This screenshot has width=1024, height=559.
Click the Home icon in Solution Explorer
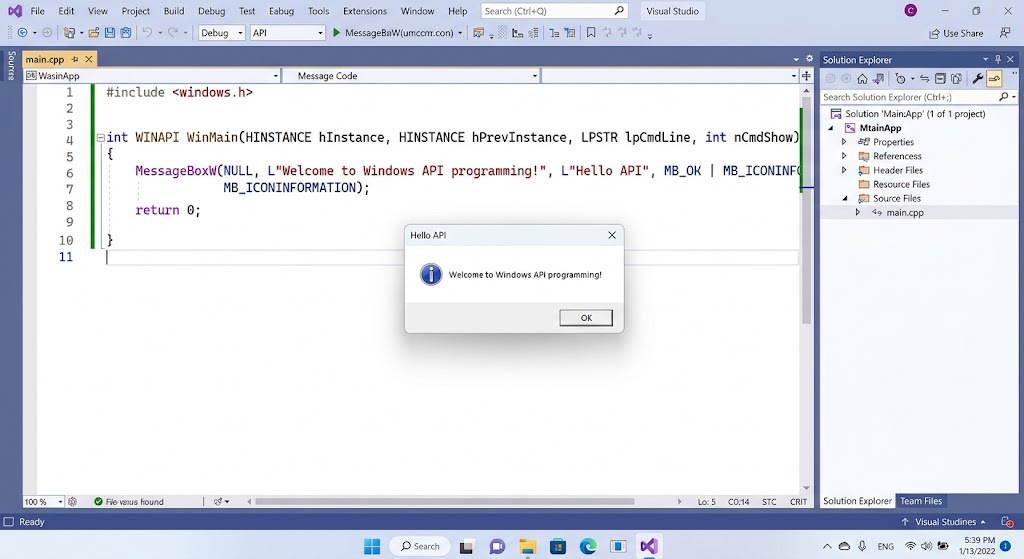[862, 78]
